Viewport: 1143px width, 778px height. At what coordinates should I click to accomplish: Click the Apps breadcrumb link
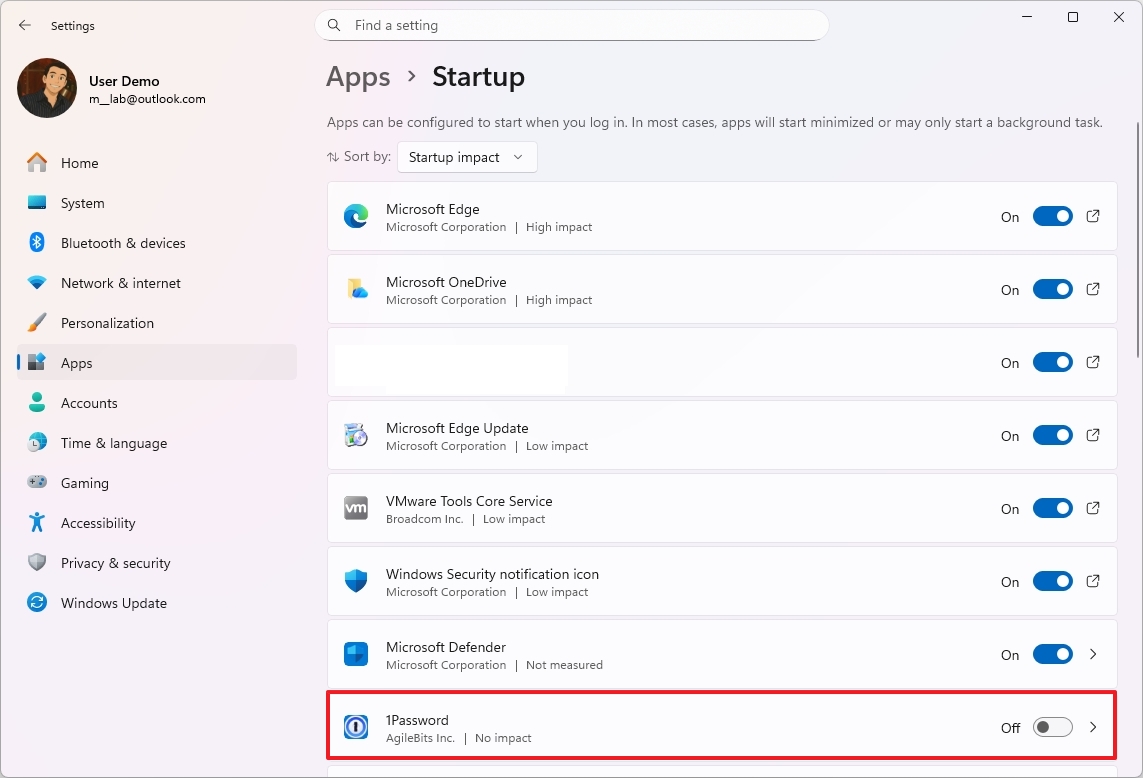coord(357,76)
